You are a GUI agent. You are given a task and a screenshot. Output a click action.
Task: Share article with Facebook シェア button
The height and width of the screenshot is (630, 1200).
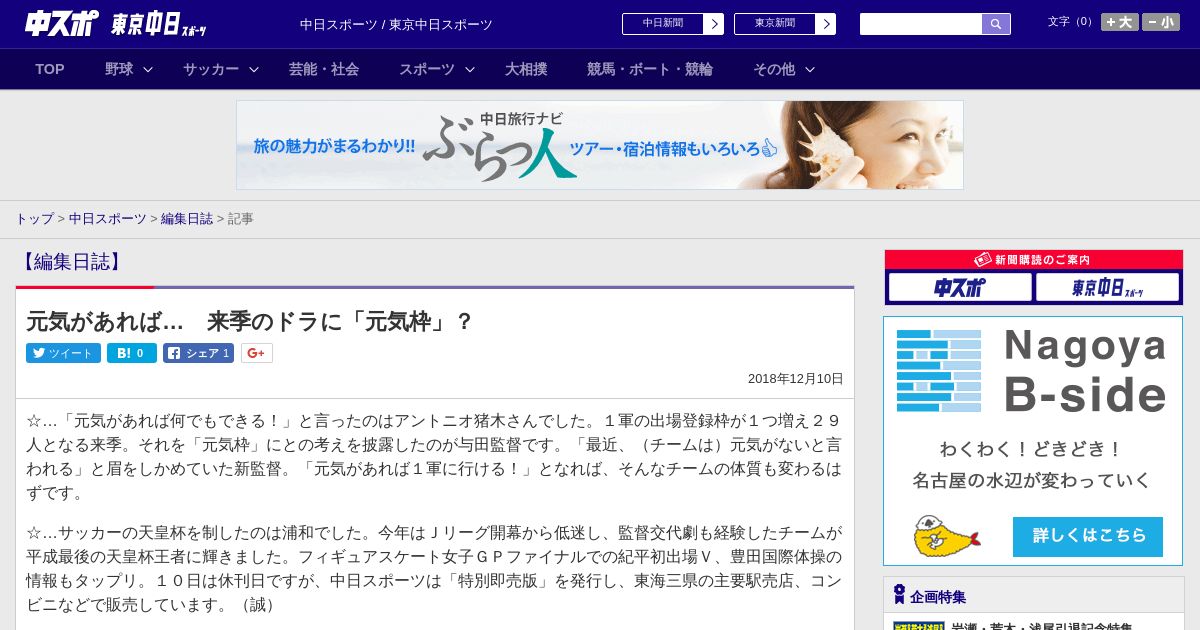(x=198, y=353)
